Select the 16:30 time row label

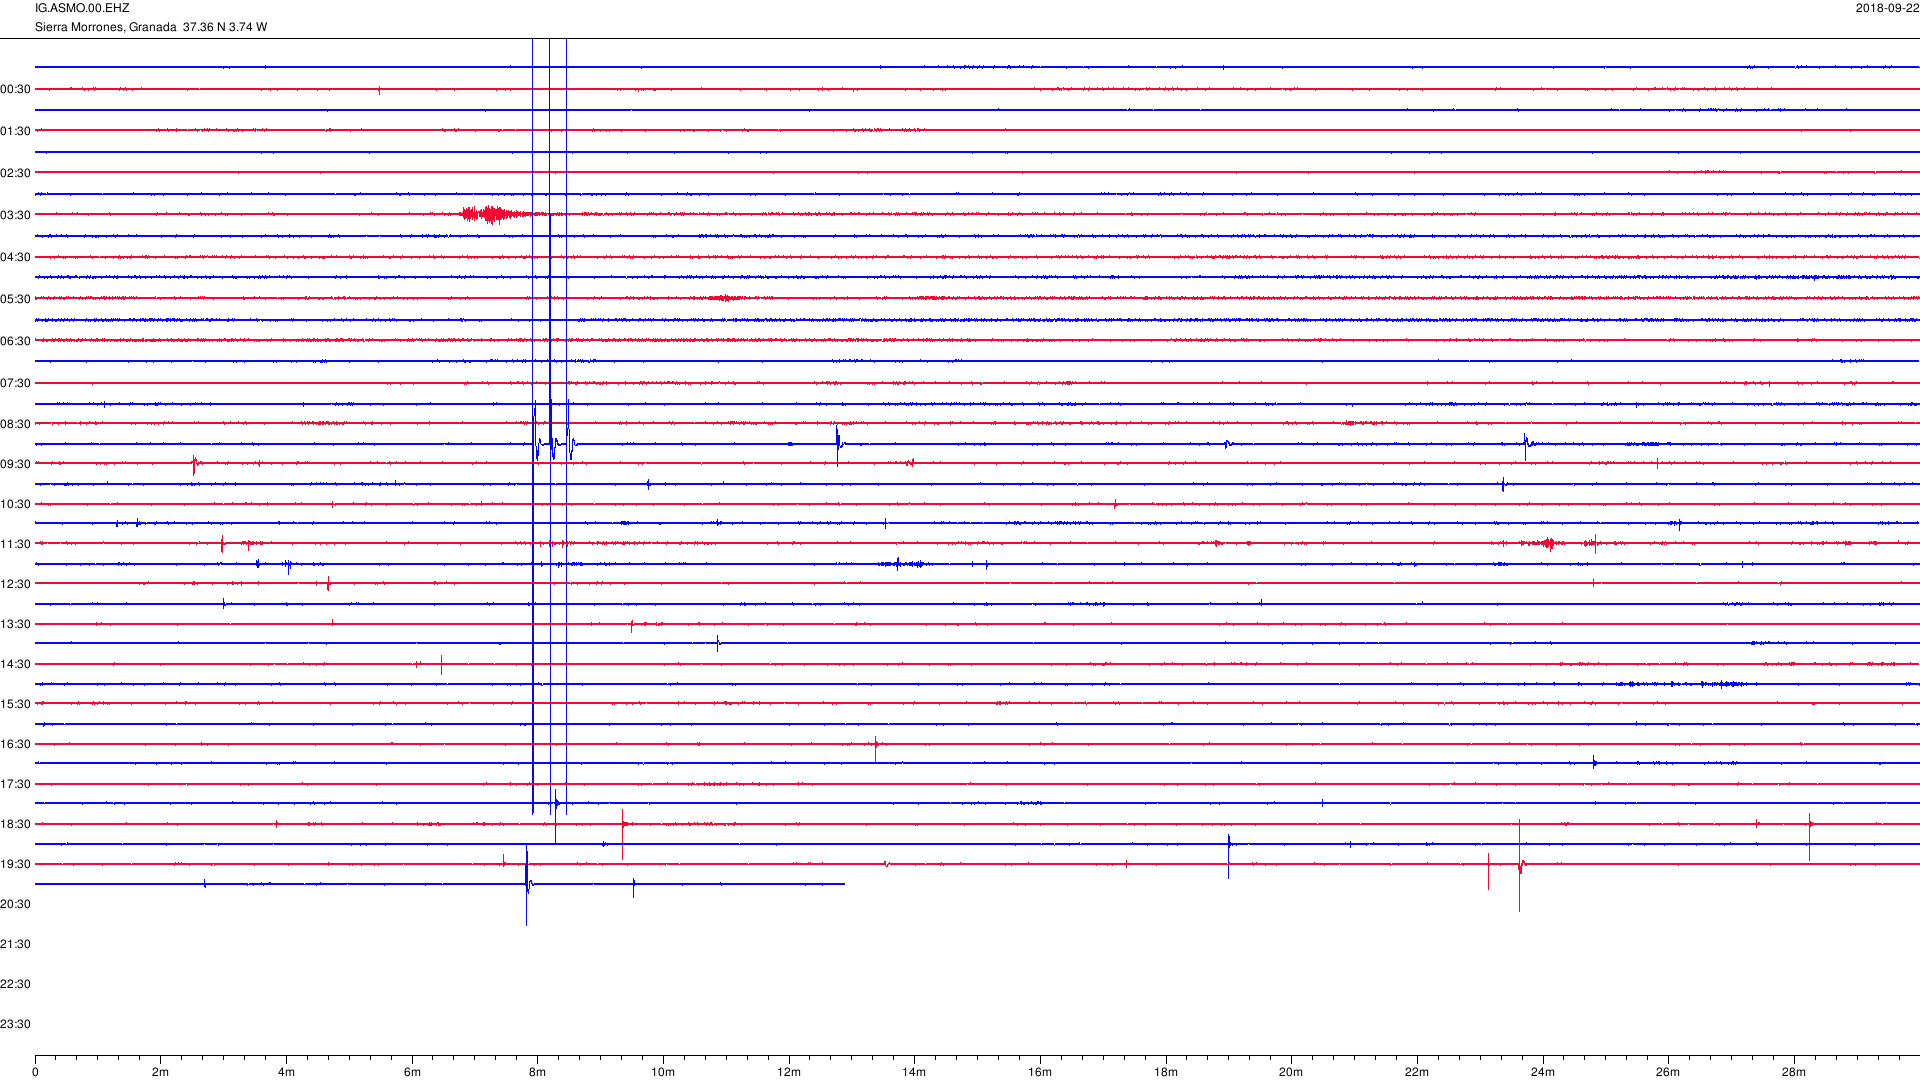(16, 744)
